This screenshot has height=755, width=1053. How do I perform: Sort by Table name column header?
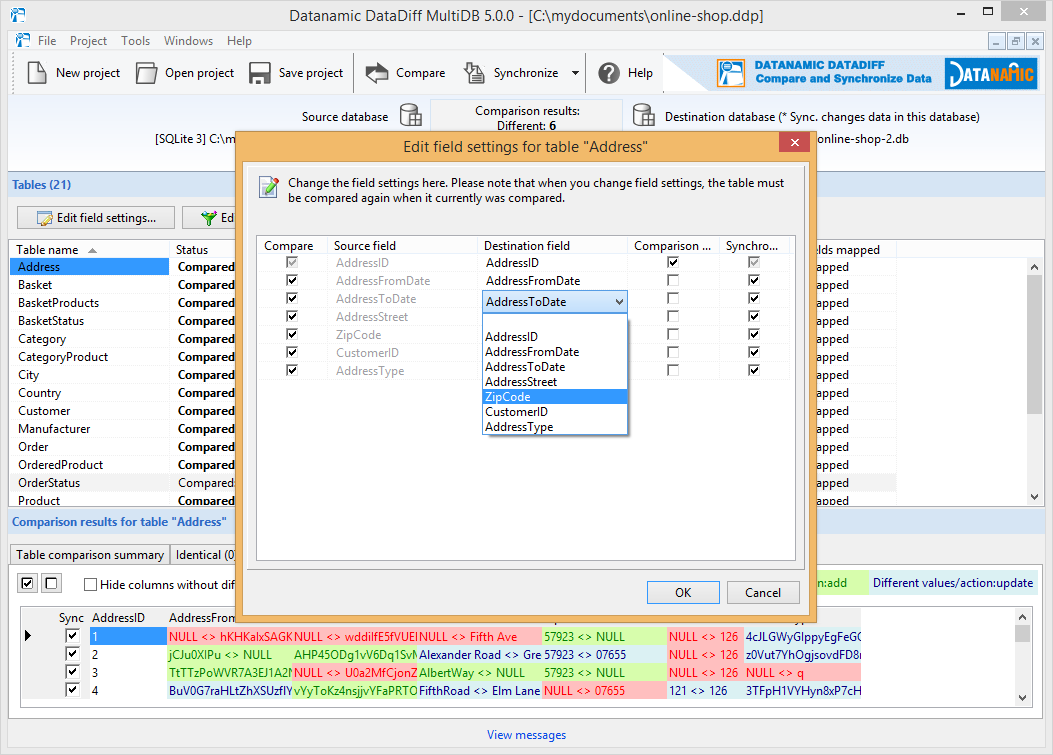click(89, 249)
